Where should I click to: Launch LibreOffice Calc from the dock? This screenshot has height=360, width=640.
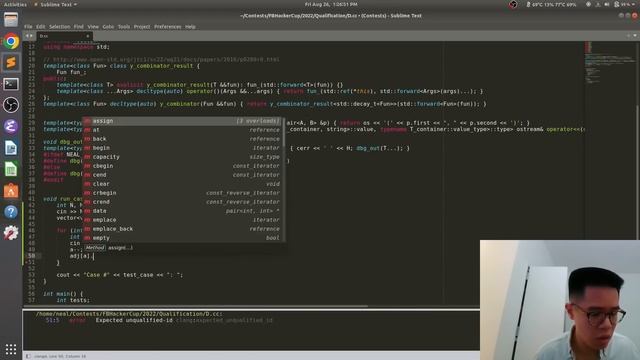click(x=11, y=169)
